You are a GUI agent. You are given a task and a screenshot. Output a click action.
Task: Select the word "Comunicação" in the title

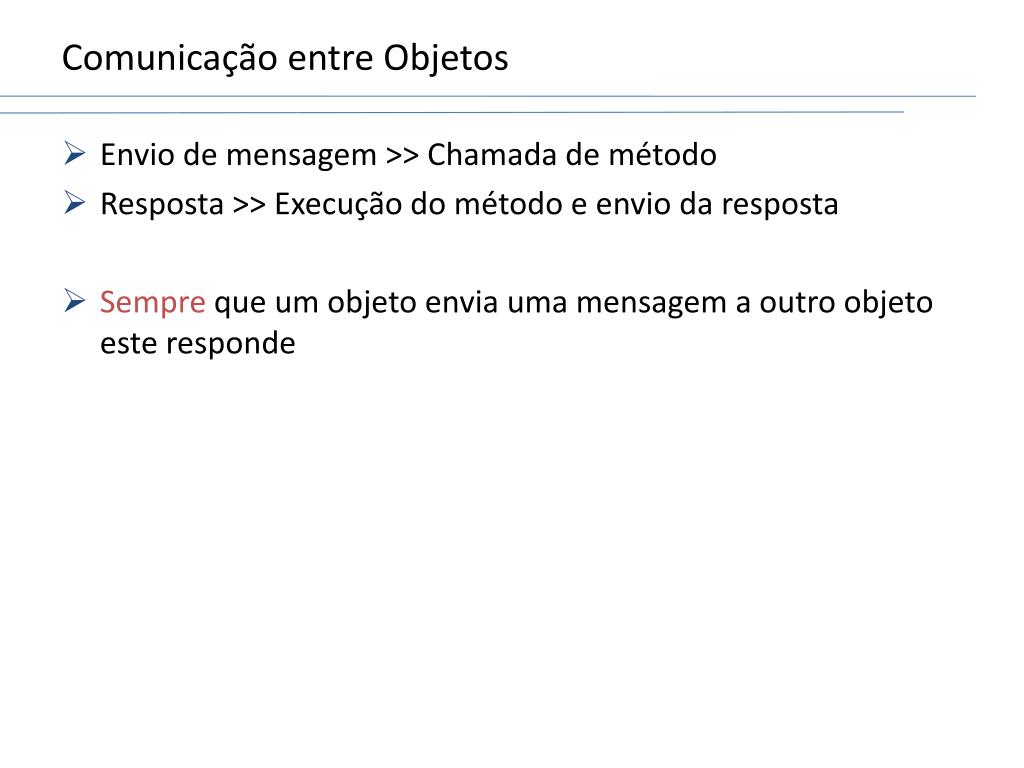pyautogui.click(x=170, y=59)
